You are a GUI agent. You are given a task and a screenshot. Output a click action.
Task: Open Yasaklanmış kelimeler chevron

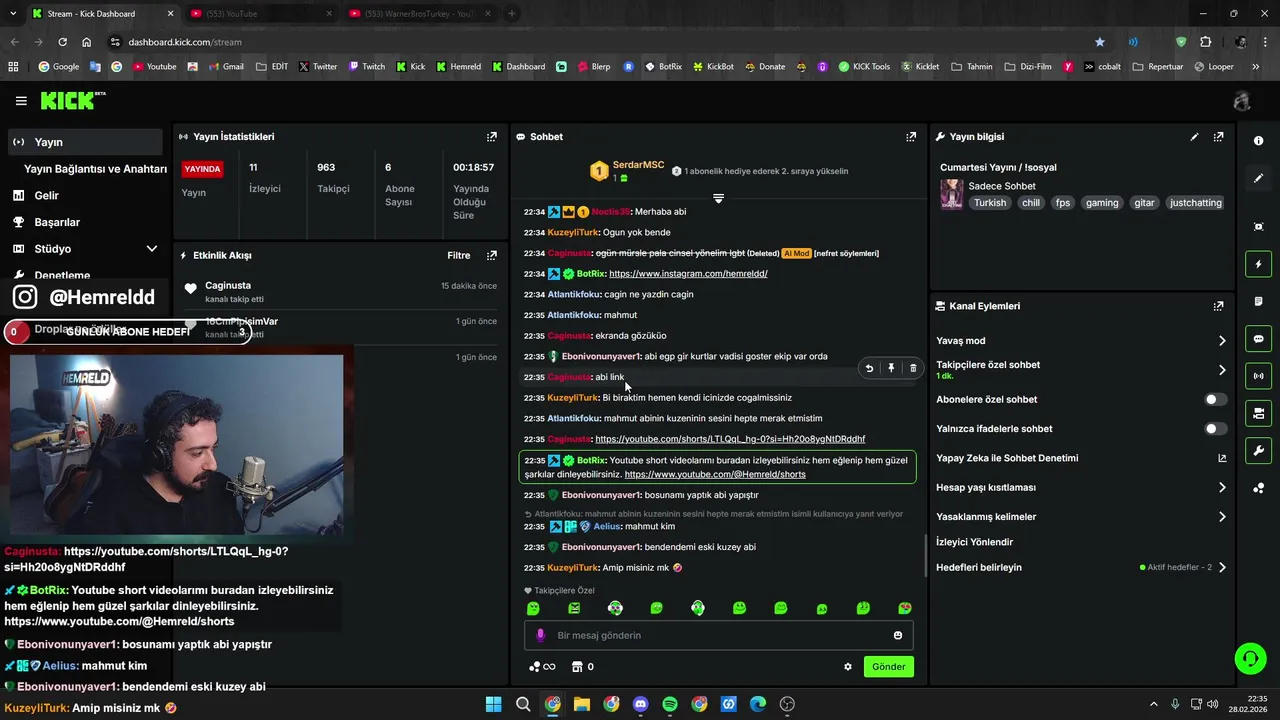coord(1222,517)
